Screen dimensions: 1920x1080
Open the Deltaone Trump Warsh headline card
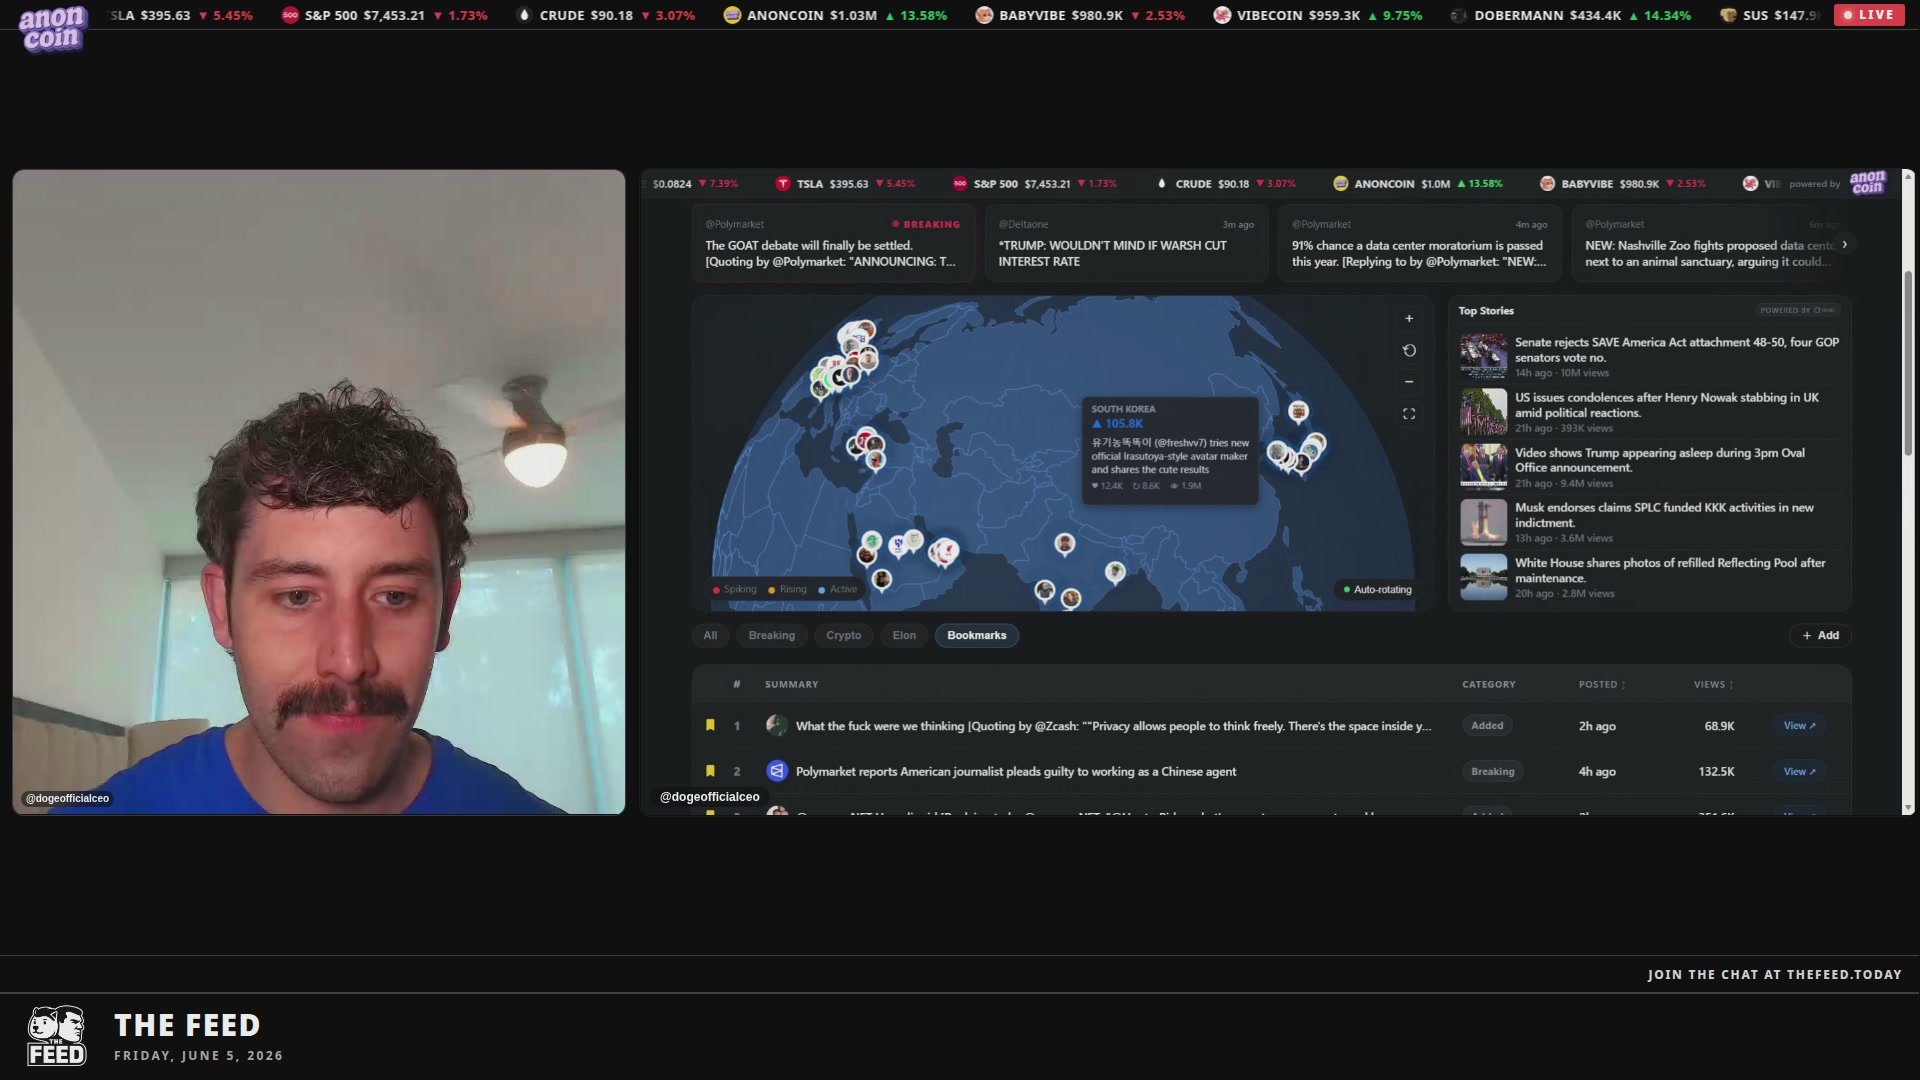[1126, 244]
